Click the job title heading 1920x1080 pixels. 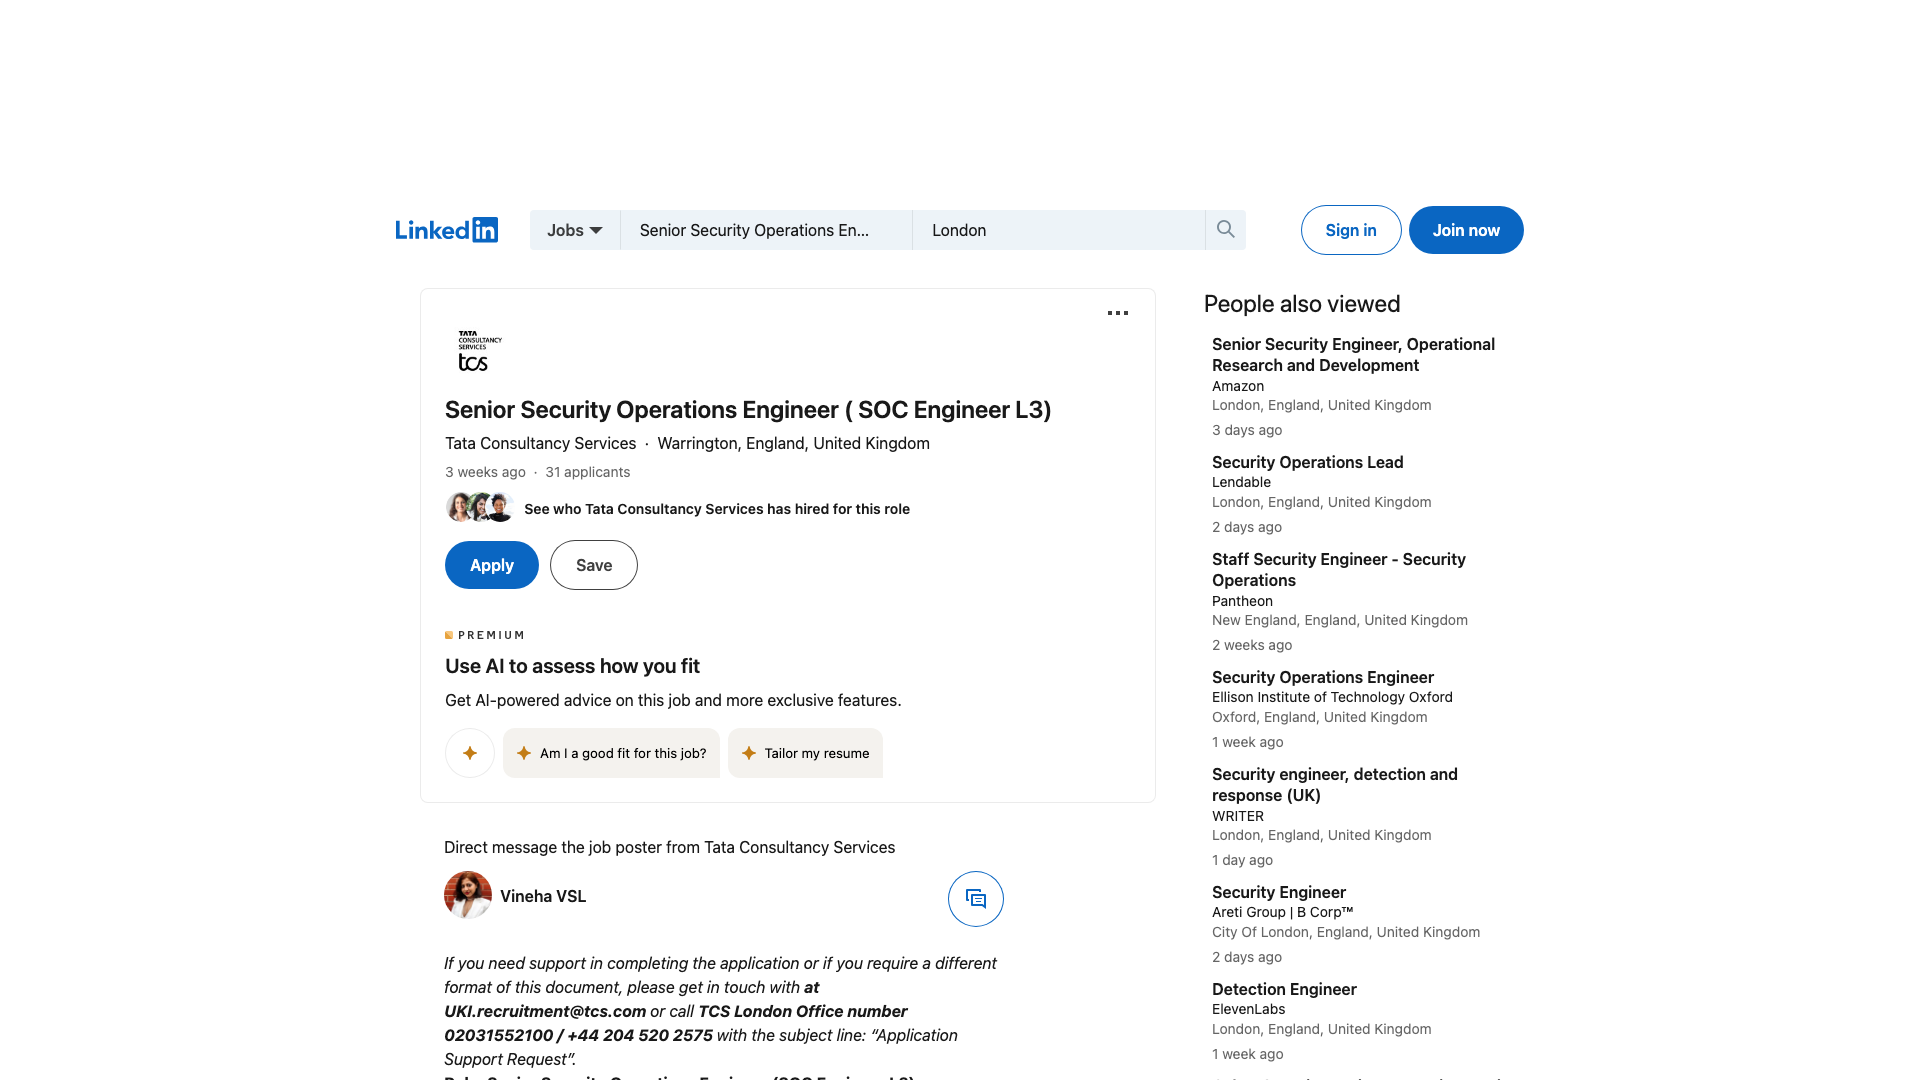pos(748,410)
